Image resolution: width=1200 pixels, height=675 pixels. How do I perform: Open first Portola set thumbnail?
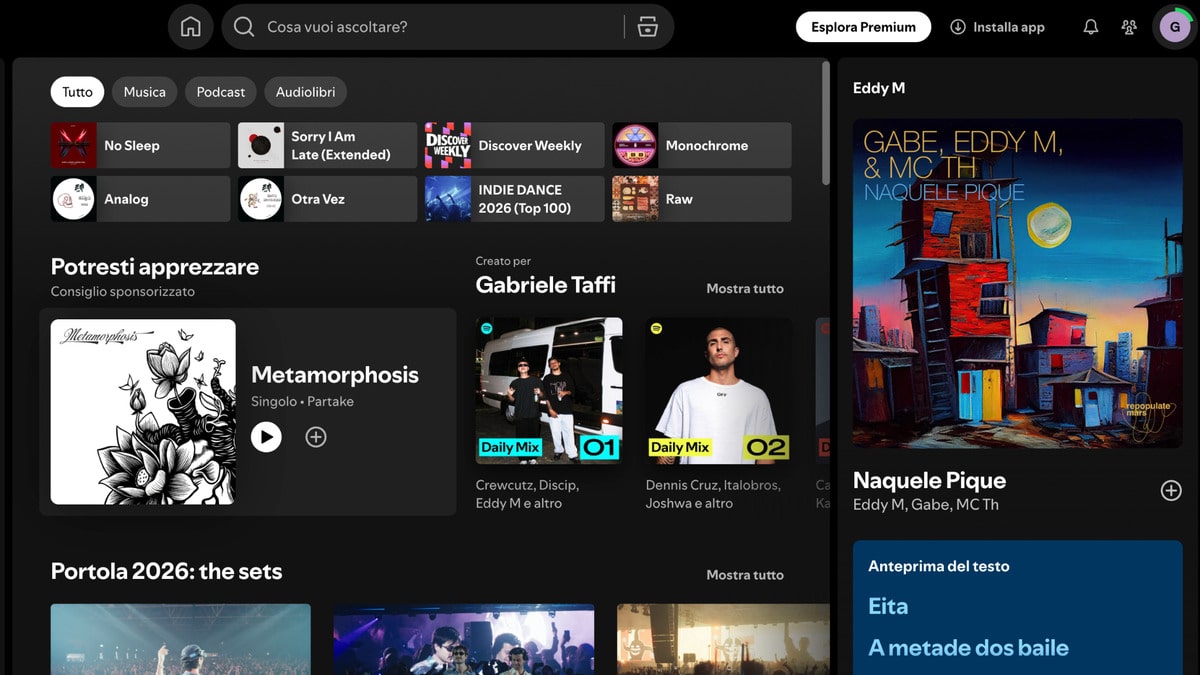(x=181, y=639)
